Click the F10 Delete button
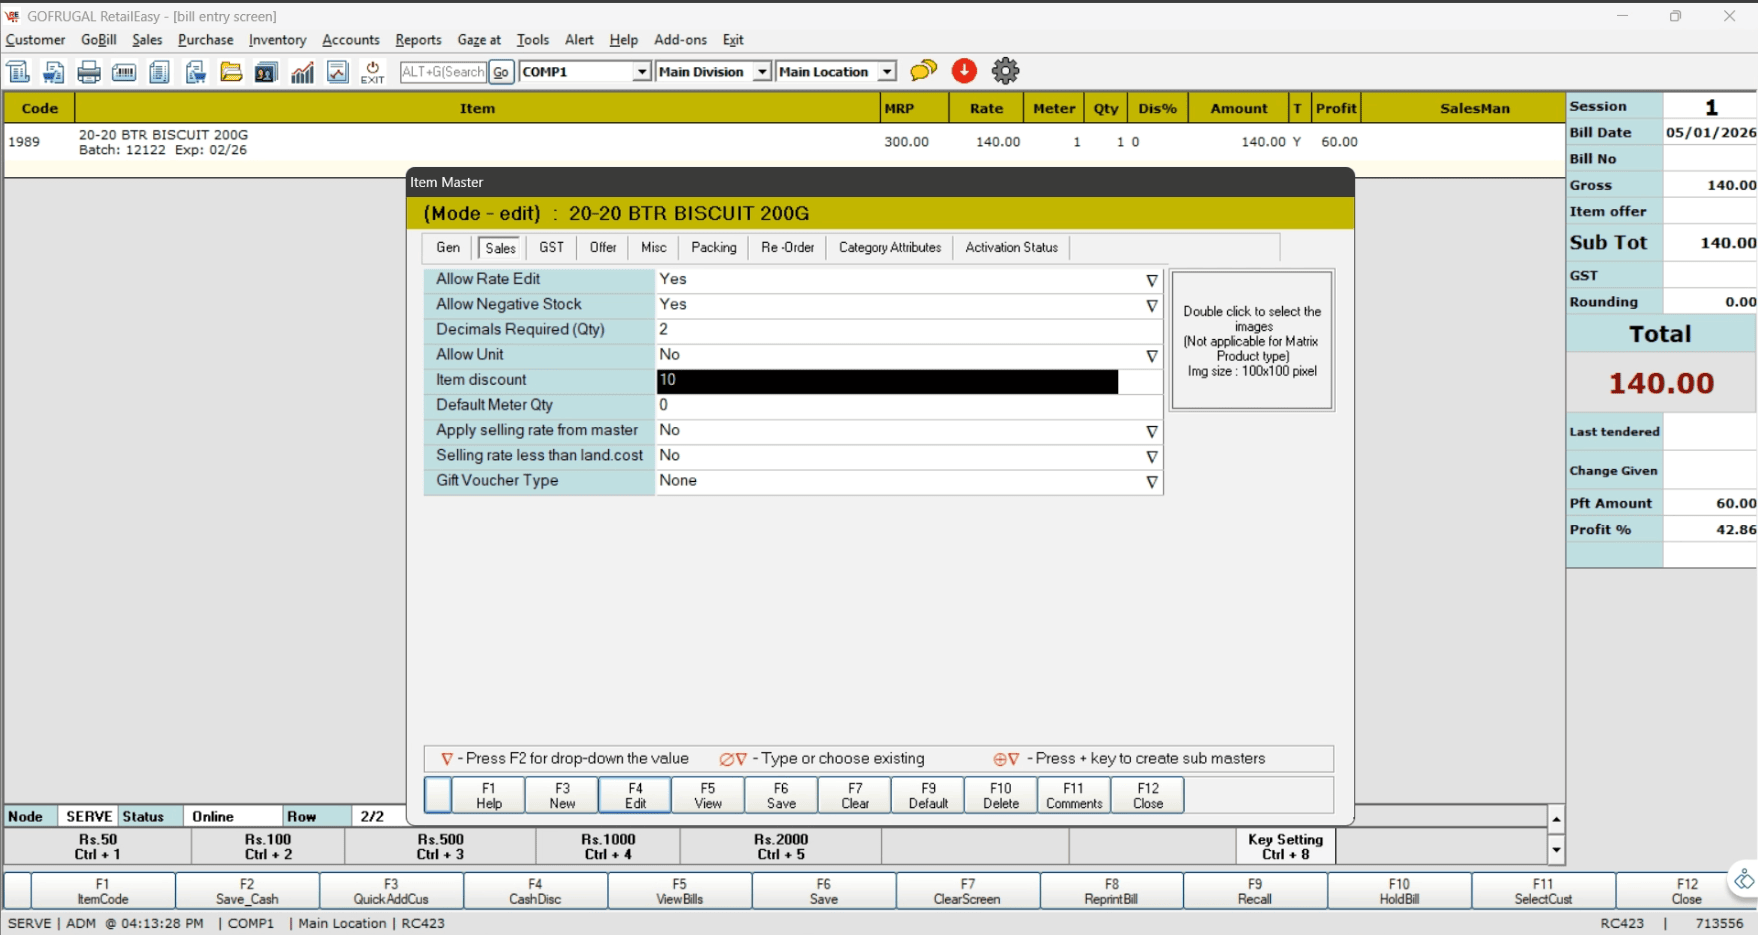Screen dimensions: 1758x935 pyautogui.click(x=1001, y=795)
